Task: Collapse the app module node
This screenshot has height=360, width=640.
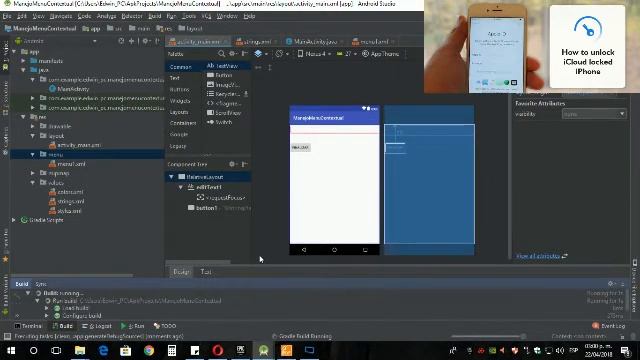Action: pyautogui.click(x=14, y=51)
